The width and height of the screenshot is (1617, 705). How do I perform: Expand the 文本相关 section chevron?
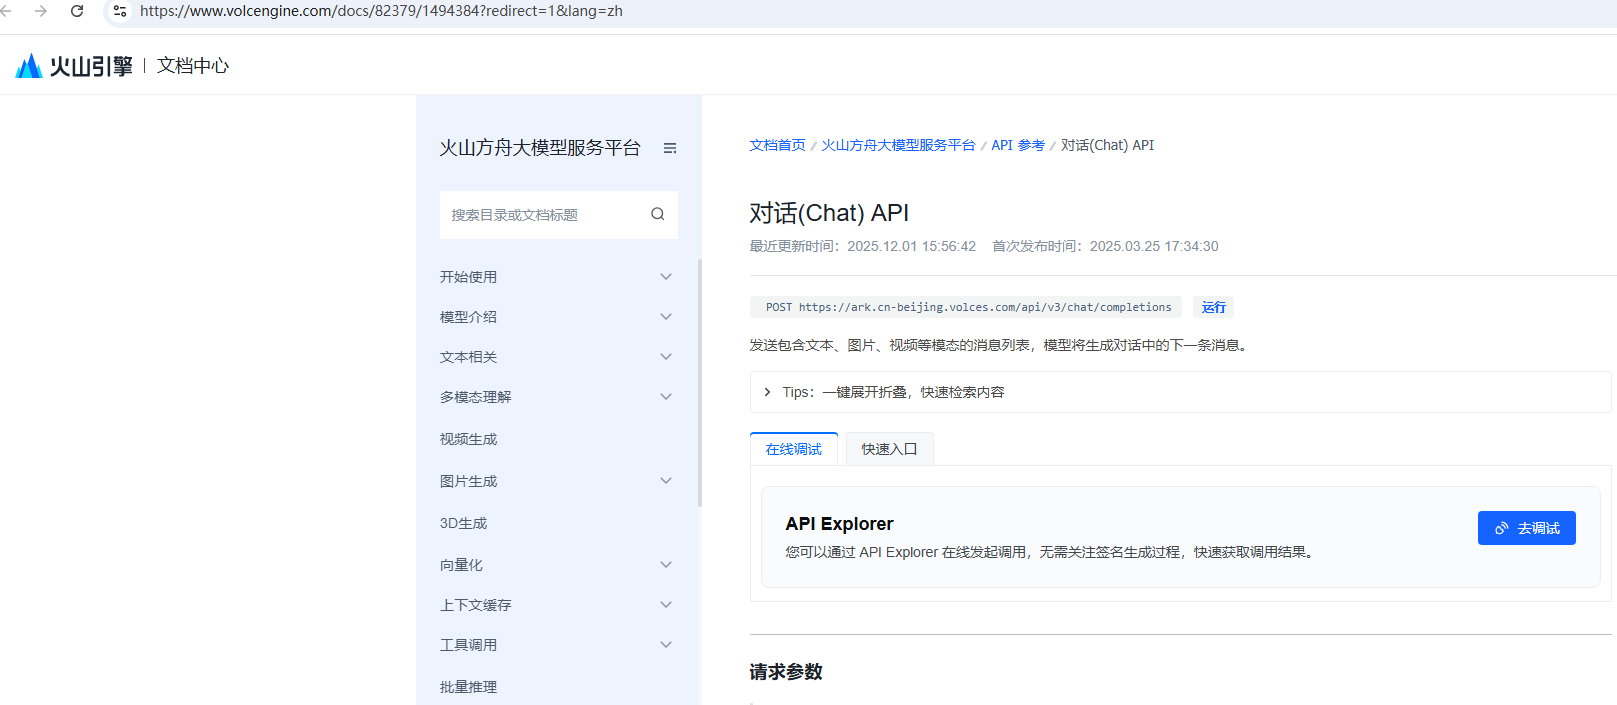(666, 357)
